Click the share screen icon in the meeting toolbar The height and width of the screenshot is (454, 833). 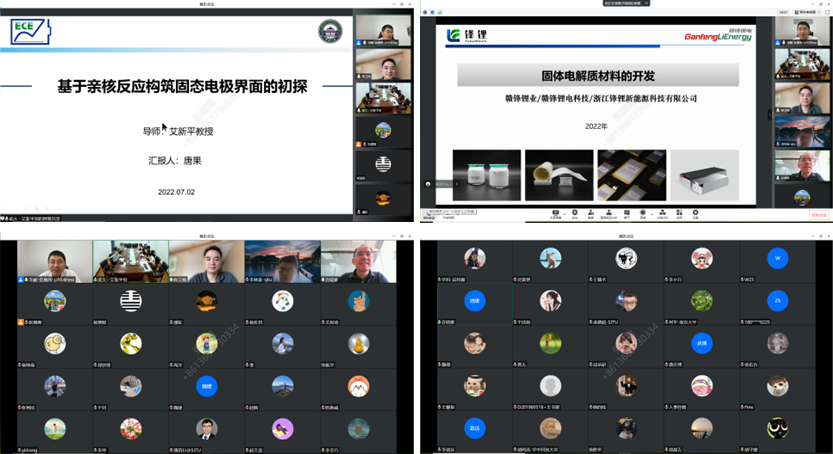556,212
